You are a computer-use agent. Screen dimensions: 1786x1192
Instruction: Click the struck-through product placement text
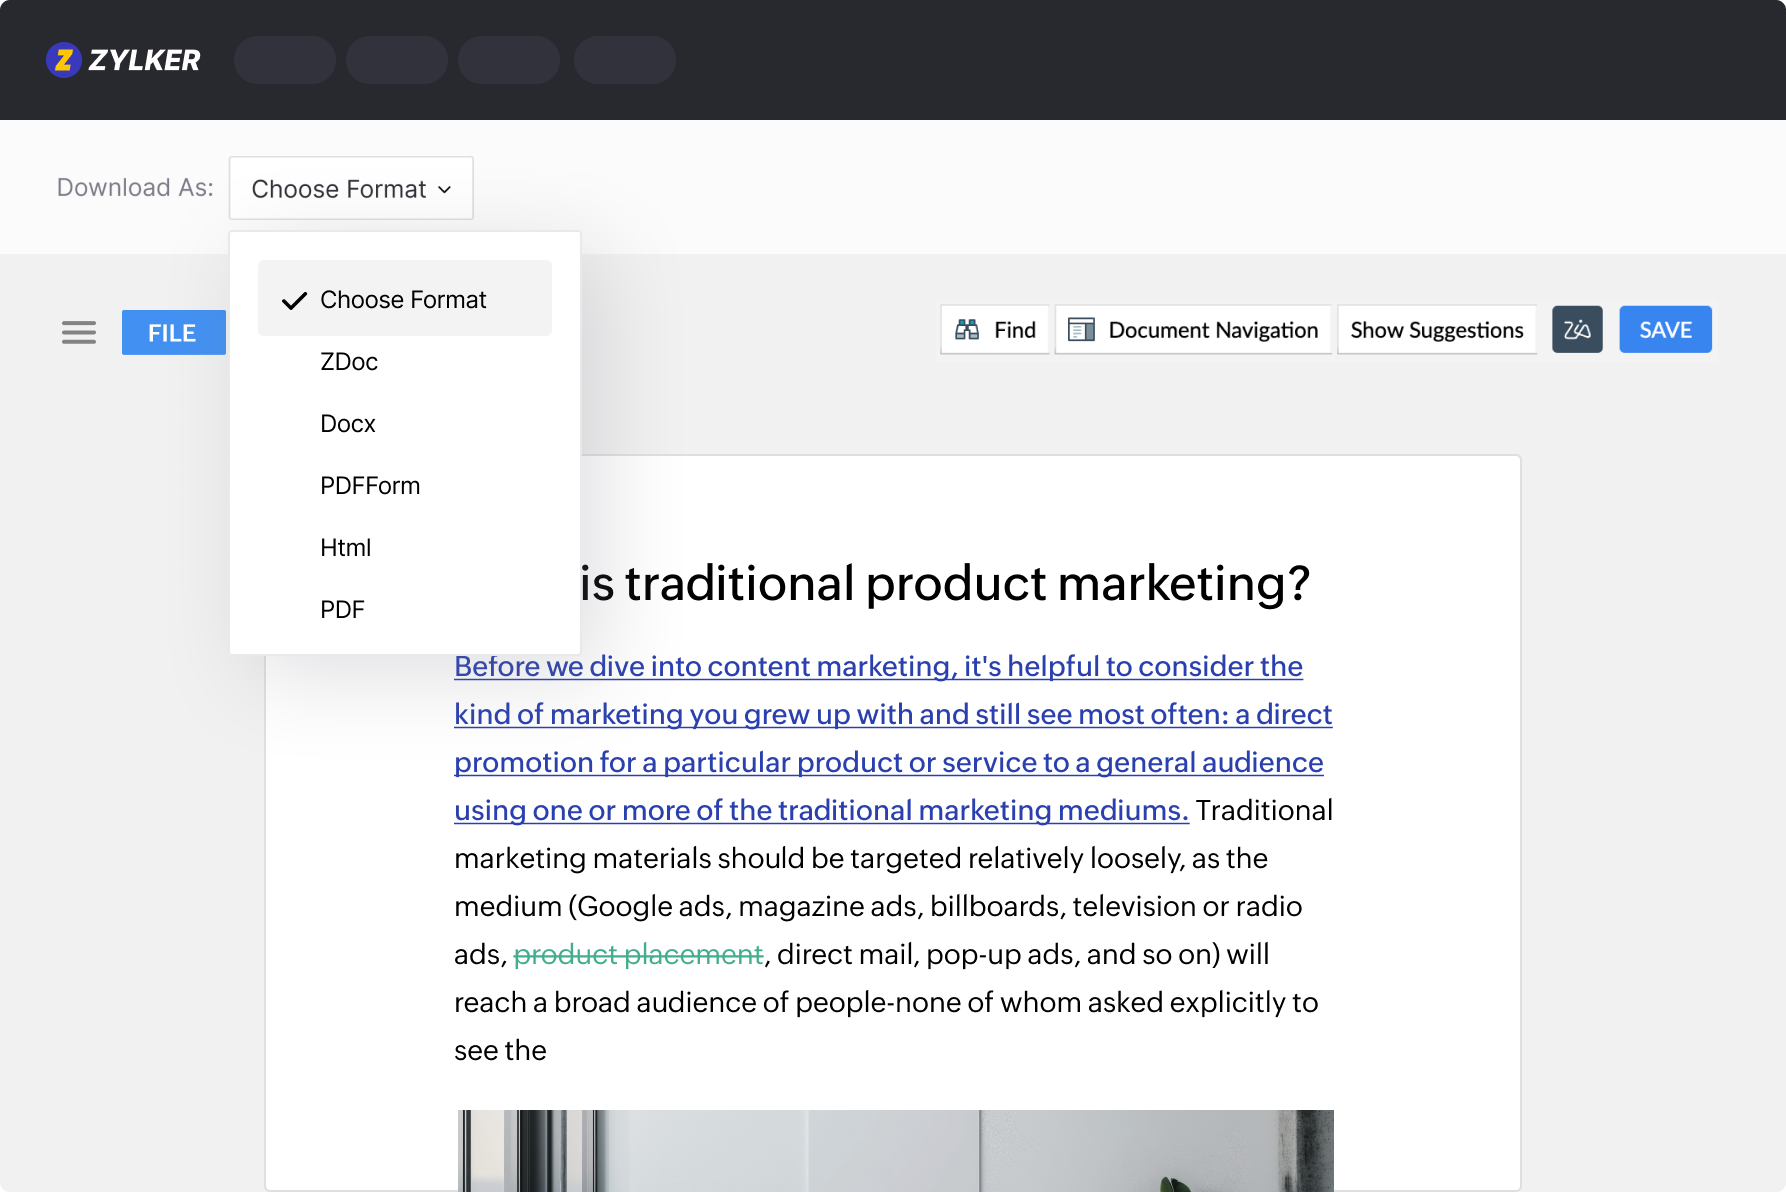pyautogui.click(x=638, y=955)
